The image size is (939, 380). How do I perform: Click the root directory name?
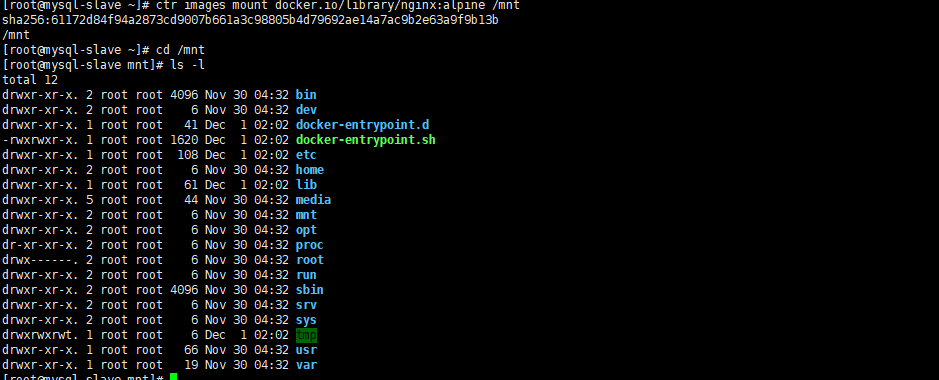click(310, 260)
